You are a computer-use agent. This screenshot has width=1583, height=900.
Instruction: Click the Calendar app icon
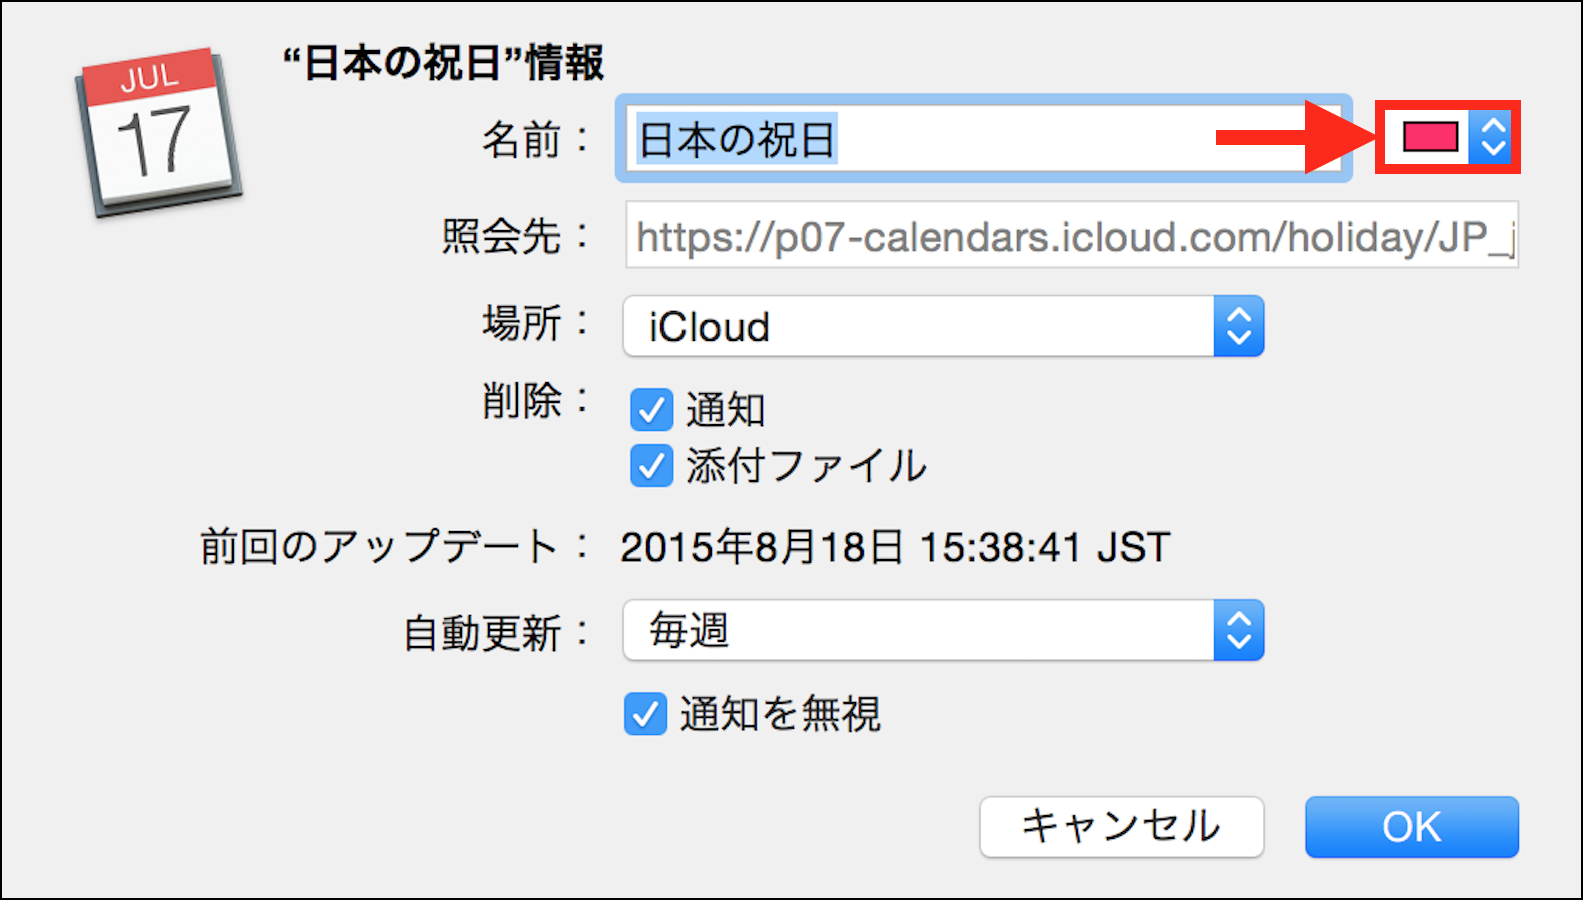coord(158,132)
